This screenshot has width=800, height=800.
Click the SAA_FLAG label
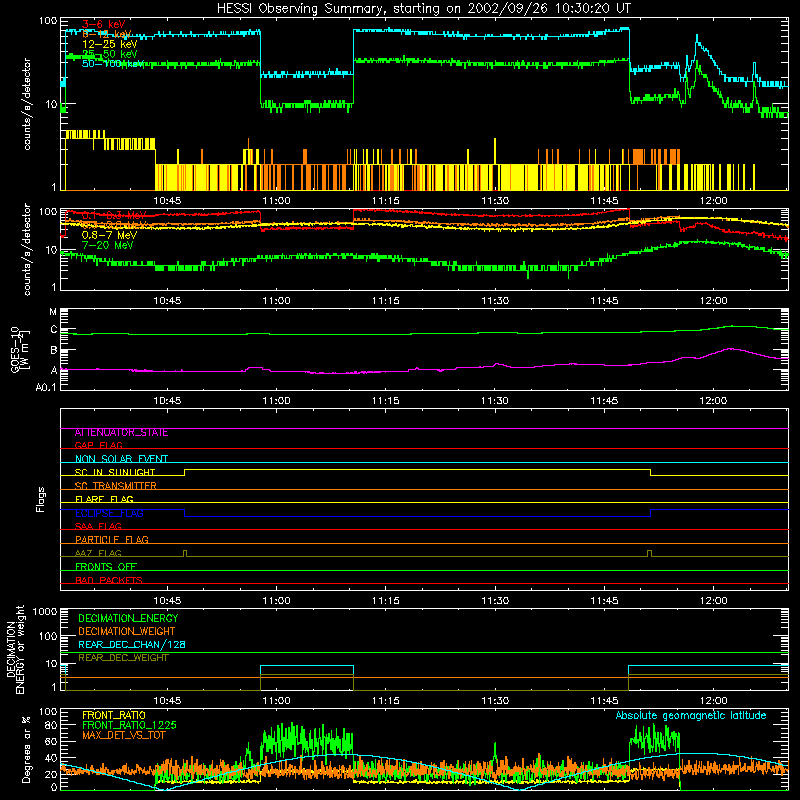point(98,527)
